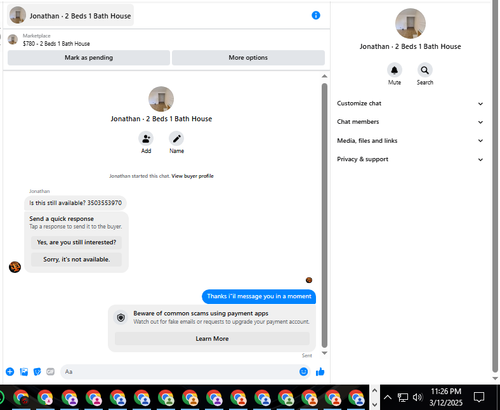The height and width of the screenshot is (410, 500).
Task: Open Jonathan's avatar beside the quick responses
Action: coord(15,267)
